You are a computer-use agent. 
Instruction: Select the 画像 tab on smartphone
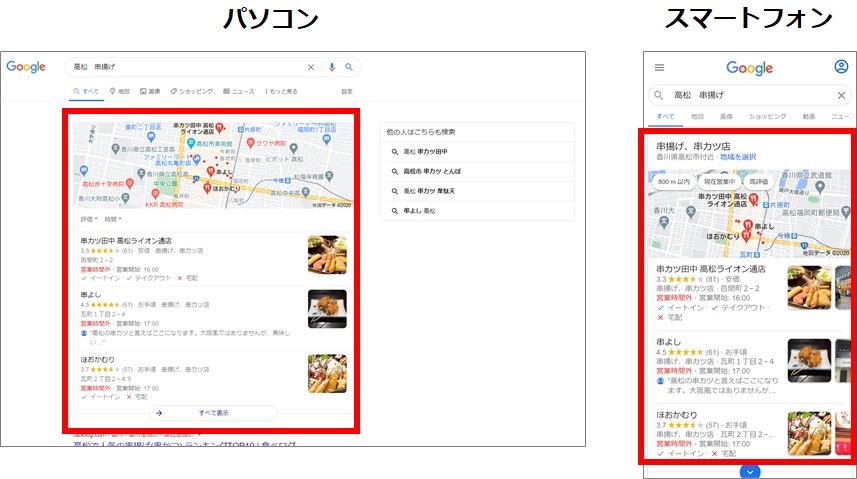(x=726, y=116)
